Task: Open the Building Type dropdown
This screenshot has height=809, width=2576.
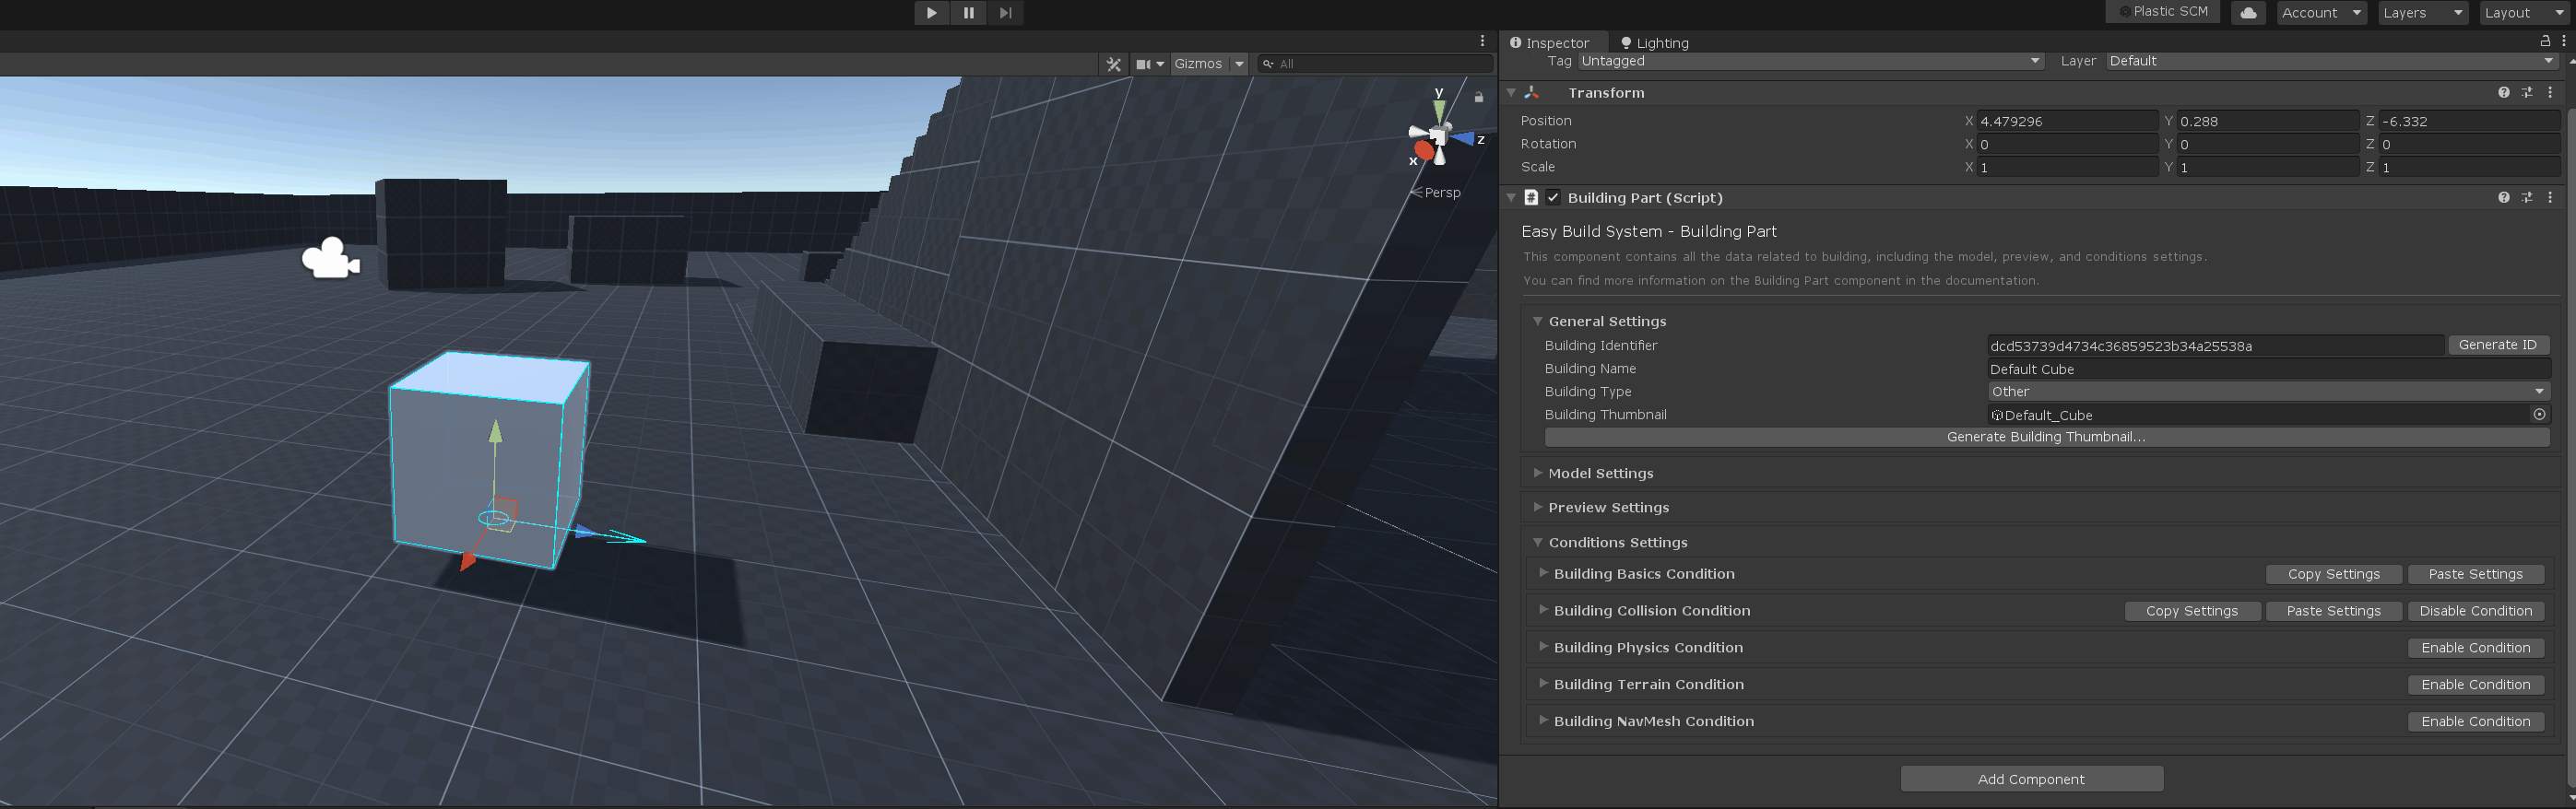Action: [x=2267, y=392]
